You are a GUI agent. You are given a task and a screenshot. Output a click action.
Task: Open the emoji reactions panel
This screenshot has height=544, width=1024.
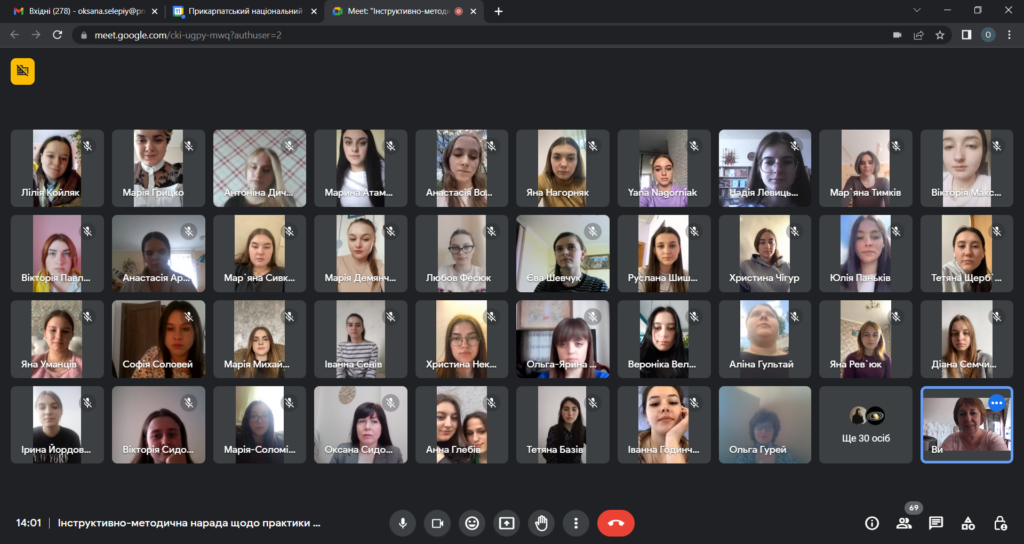pos(471,522)
